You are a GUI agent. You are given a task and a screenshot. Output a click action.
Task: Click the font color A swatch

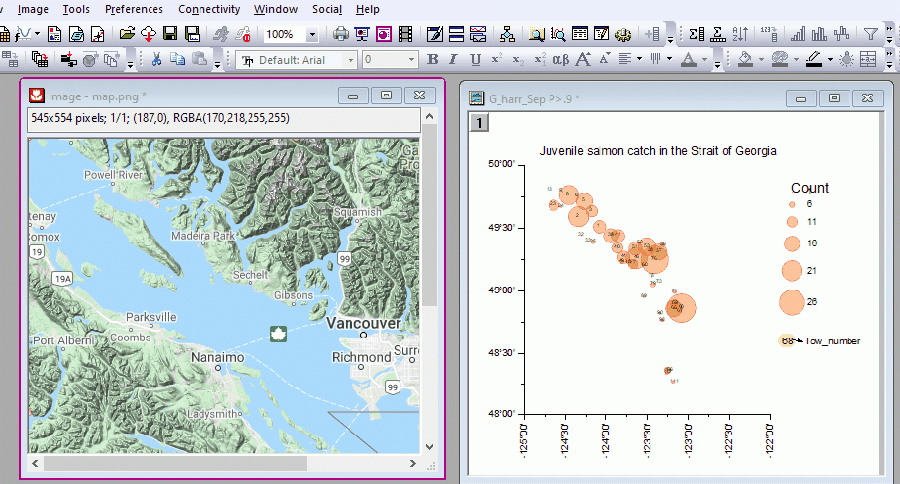coord(688,60)
